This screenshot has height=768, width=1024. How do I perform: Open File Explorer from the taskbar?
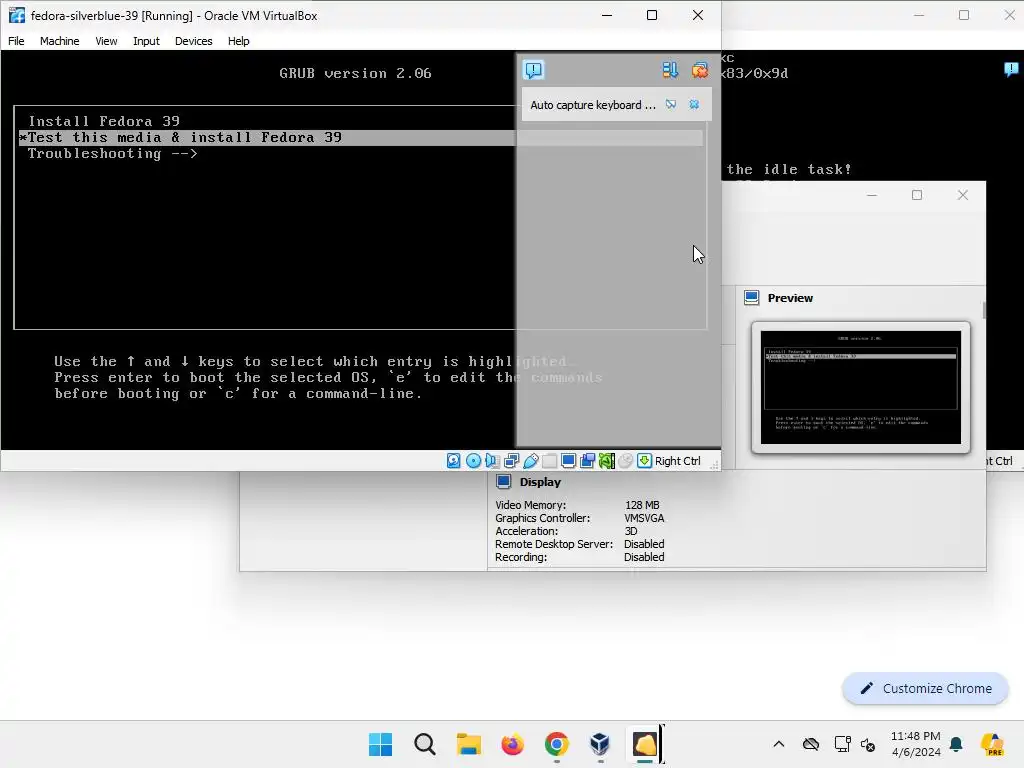click(x=468, y=744)
